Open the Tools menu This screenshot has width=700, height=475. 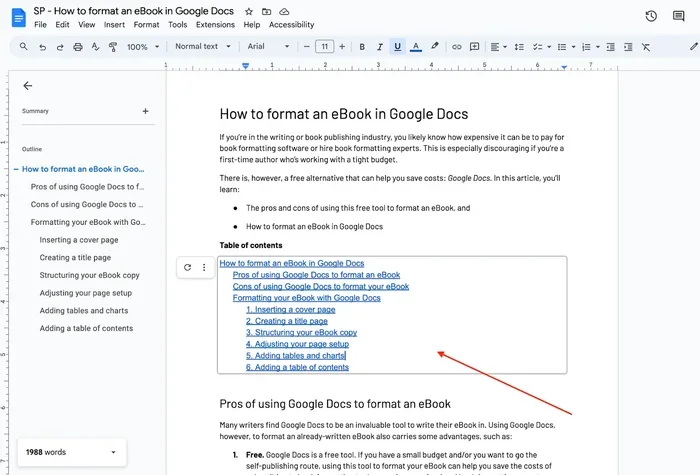click(x=178, y=25)
